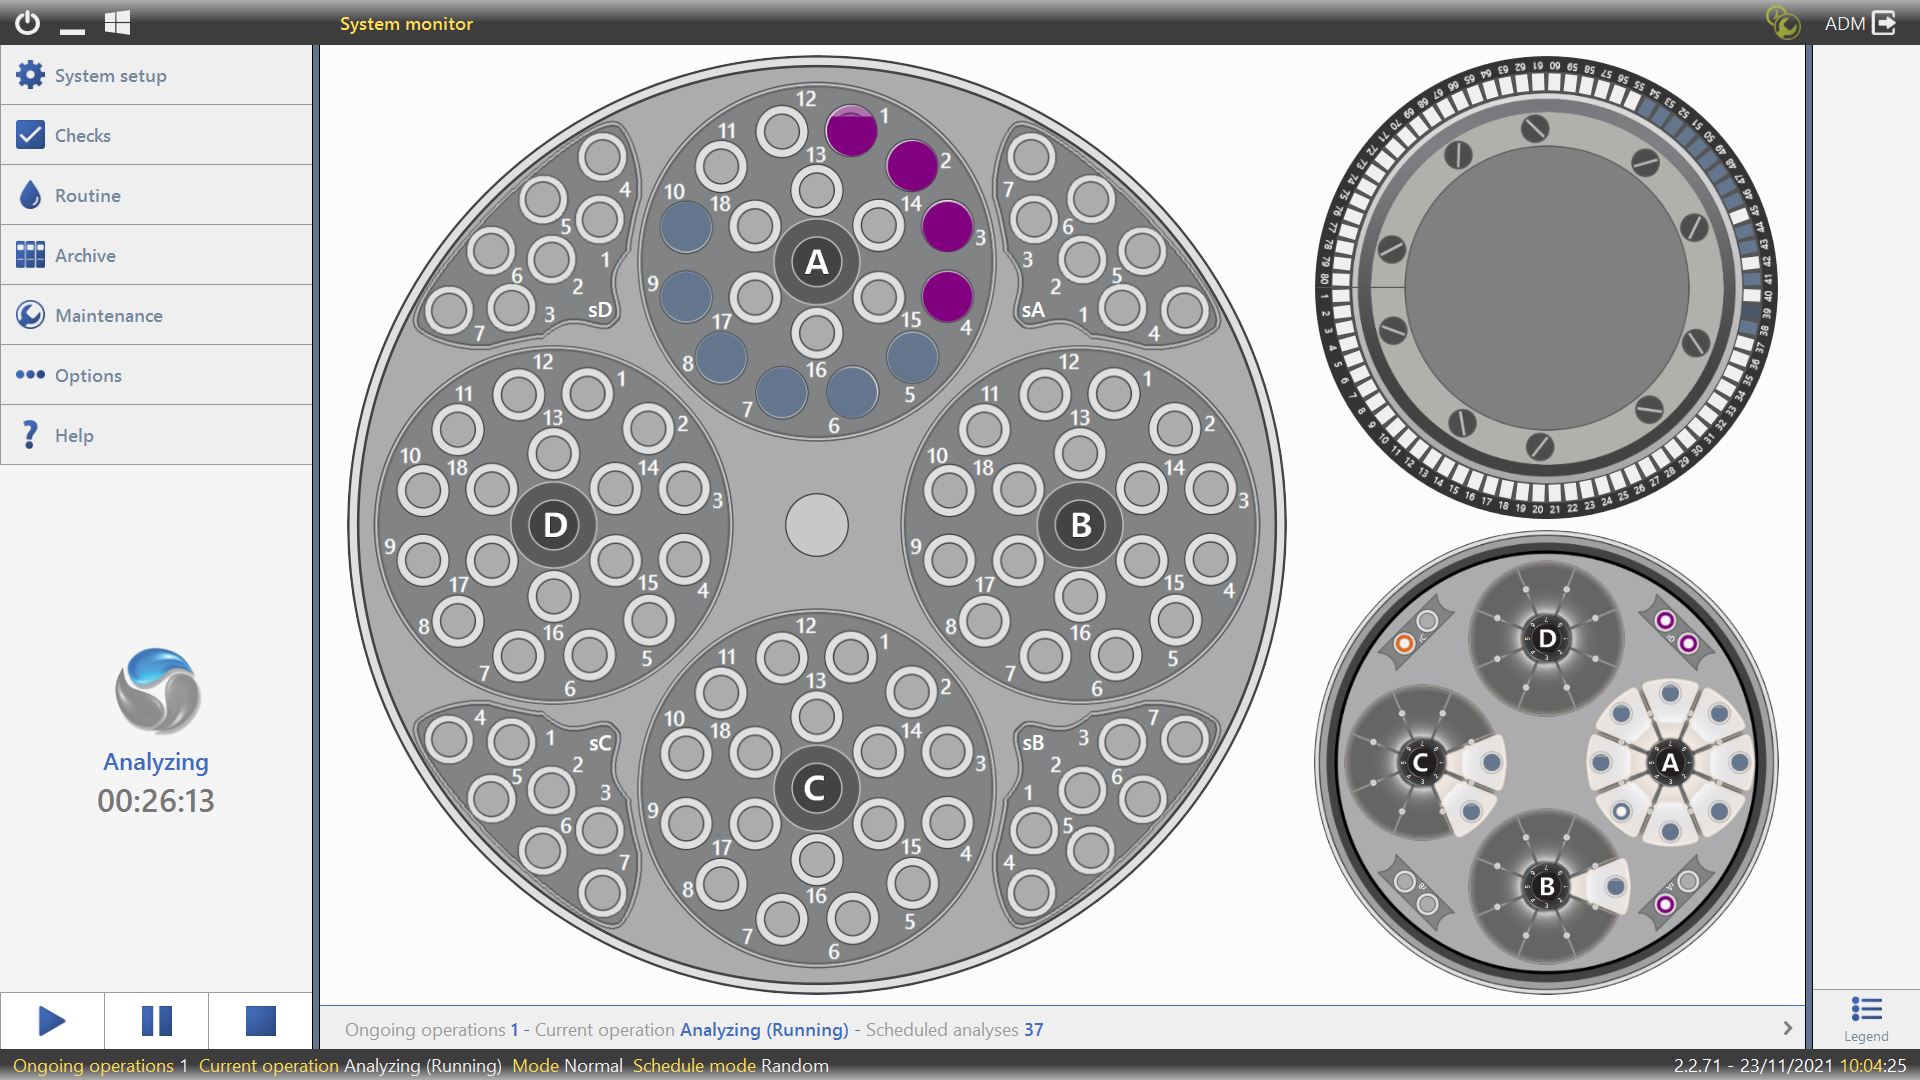The height and width of the screenshot is (1080, 1920).
Task: Select purple sample position 1 in rack A
Action: [x=851, y=131]
